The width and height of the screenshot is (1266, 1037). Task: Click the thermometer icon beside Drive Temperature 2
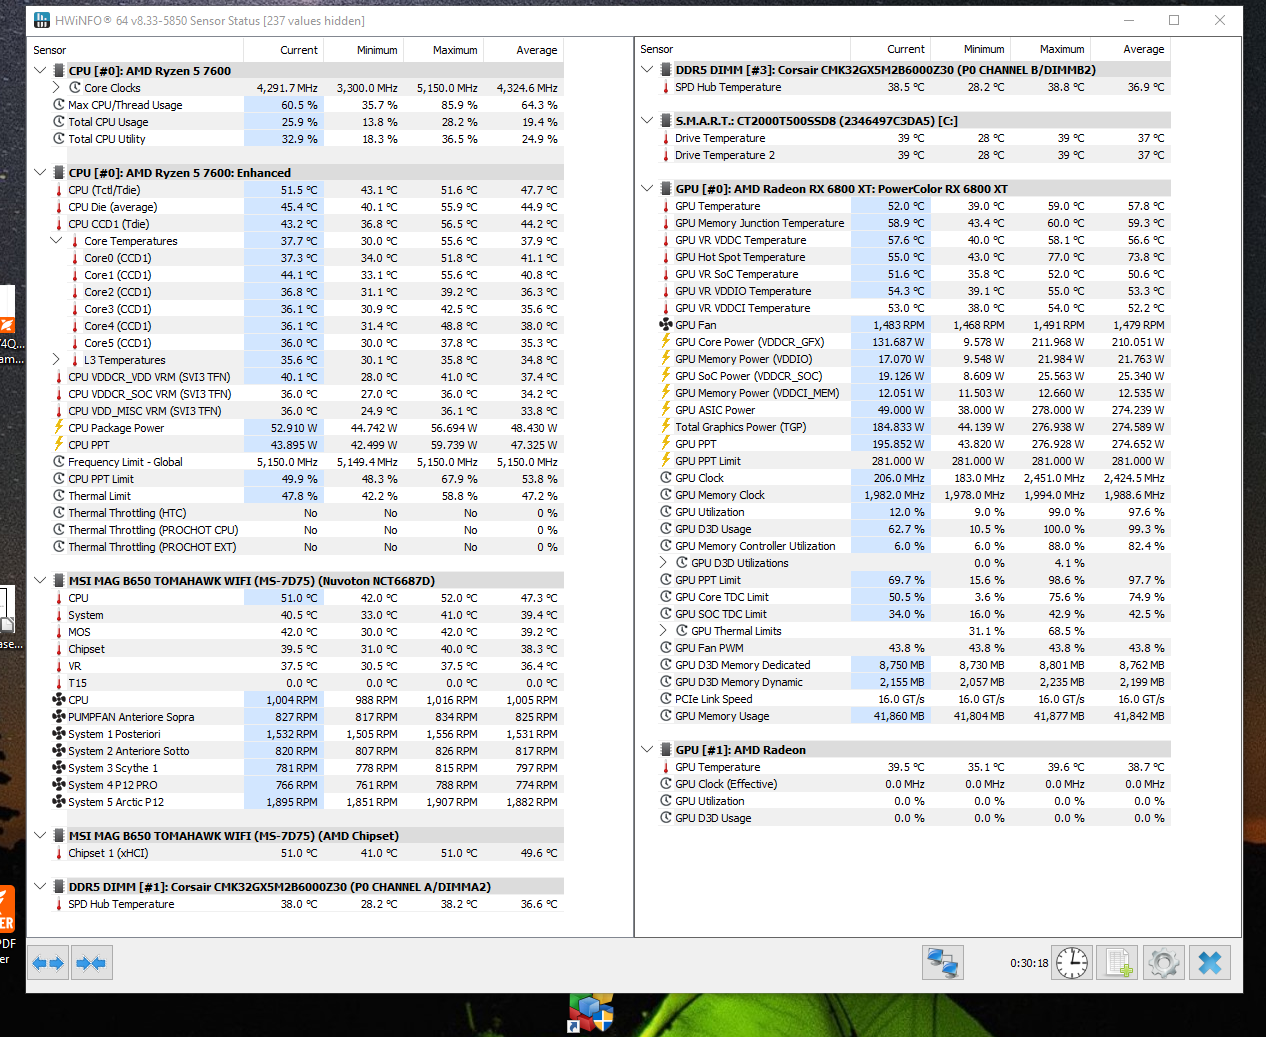point(666,155)
